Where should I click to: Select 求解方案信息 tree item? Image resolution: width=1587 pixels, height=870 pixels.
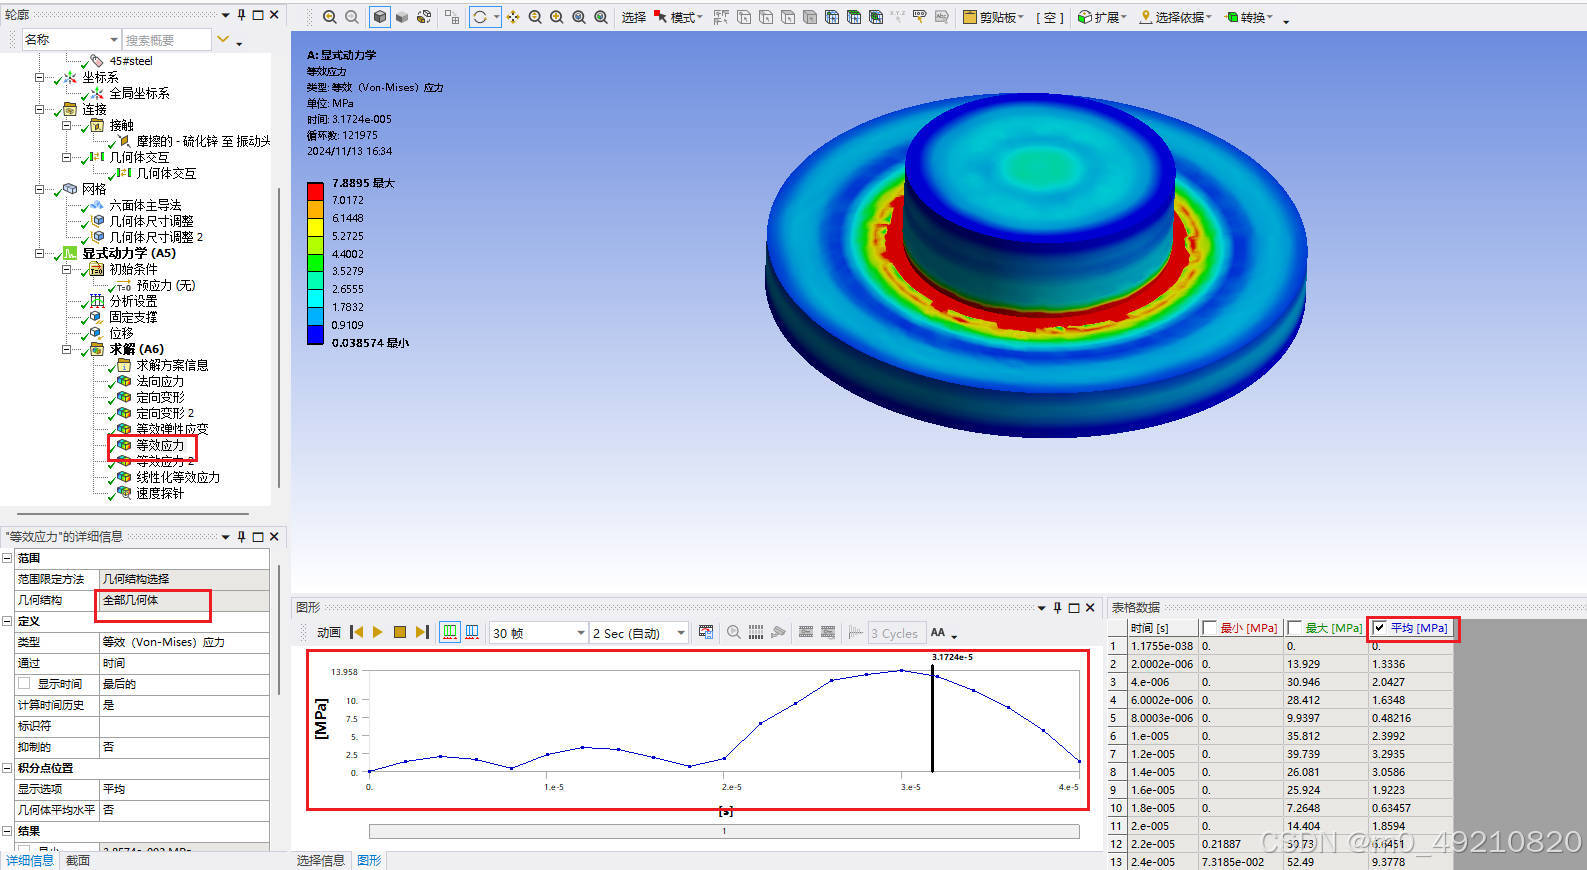click(x=172, y=365)
